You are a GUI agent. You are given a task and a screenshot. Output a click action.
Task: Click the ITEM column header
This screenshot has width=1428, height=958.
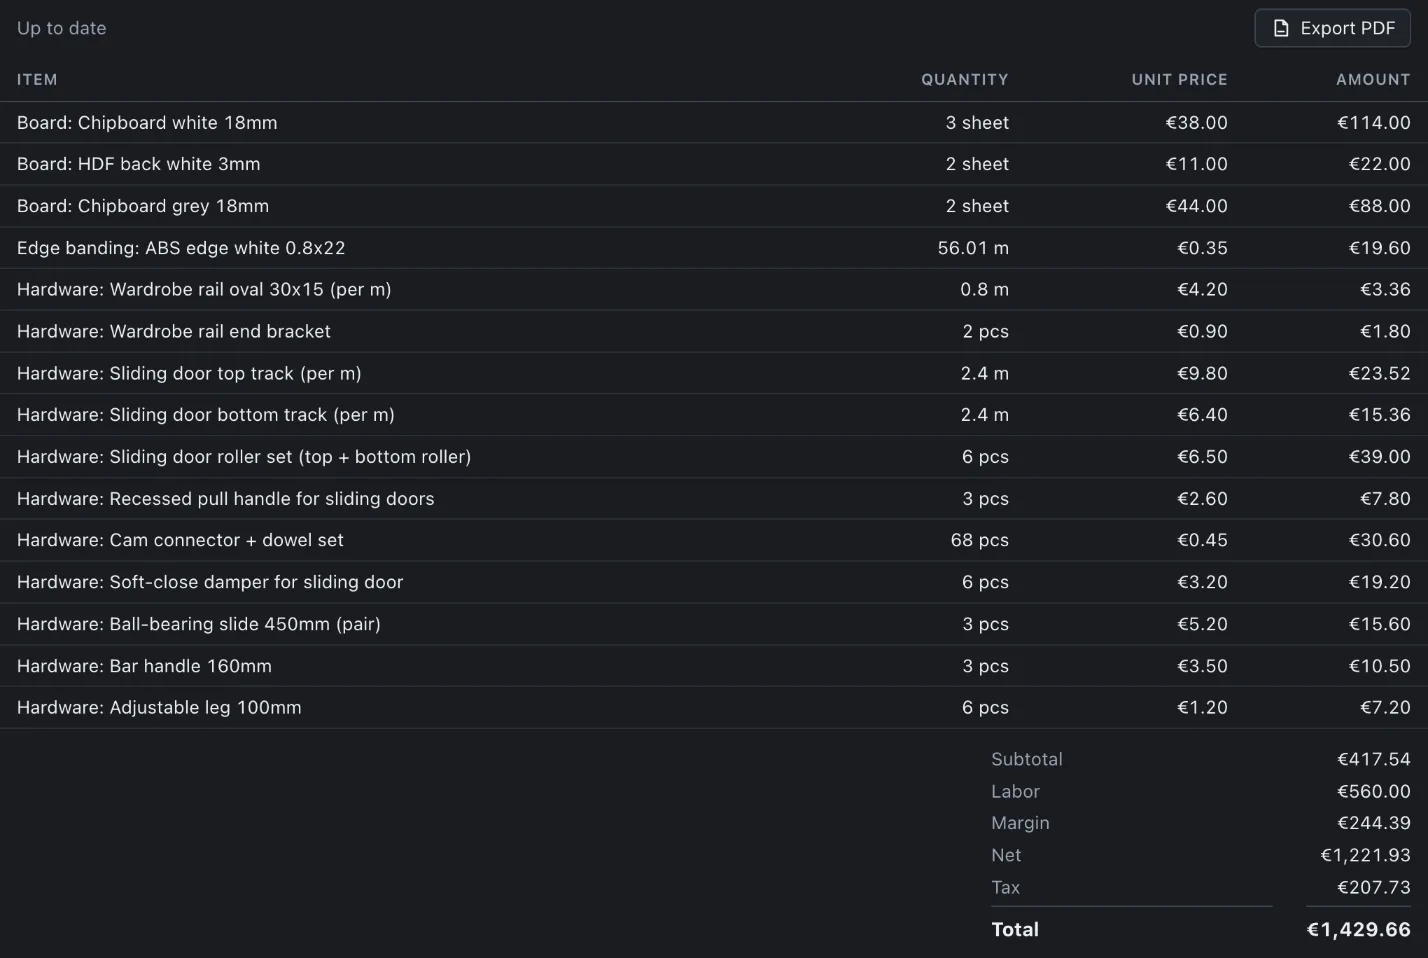pyautogui.click(x=37, y=79)
